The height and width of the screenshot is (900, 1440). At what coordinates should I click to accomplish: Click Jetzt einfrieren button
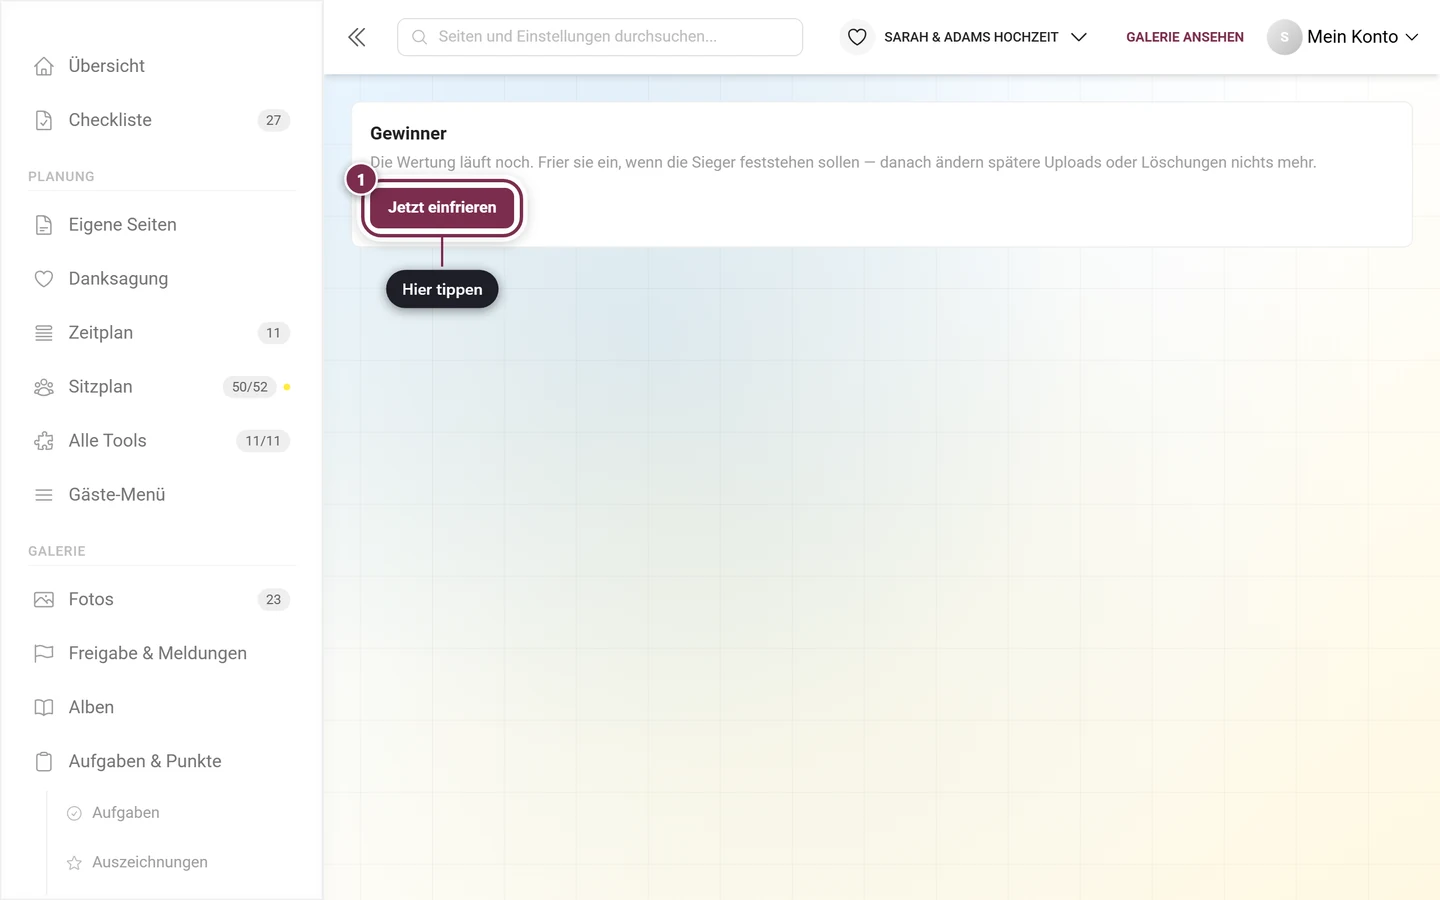[442, 208]
